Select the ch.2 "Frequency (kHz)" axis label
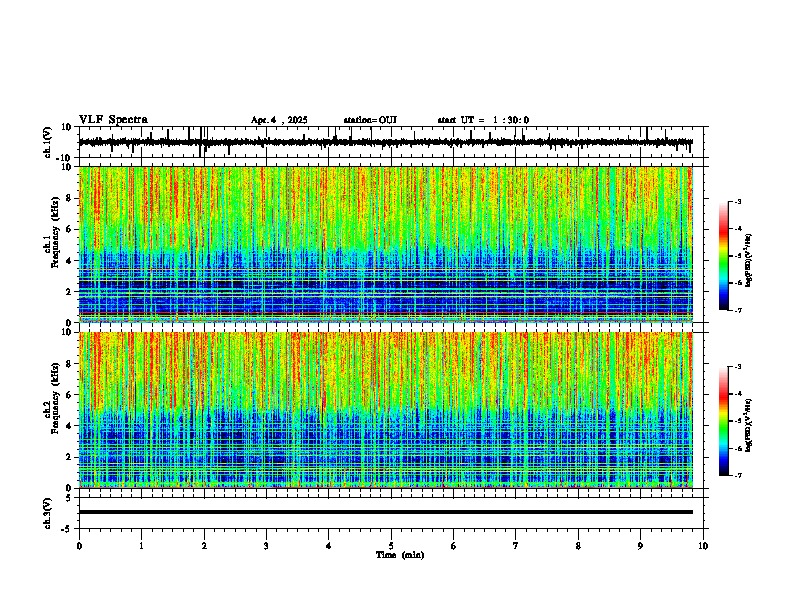This screenshot has height=612, width=792. (x=55, y=398)
